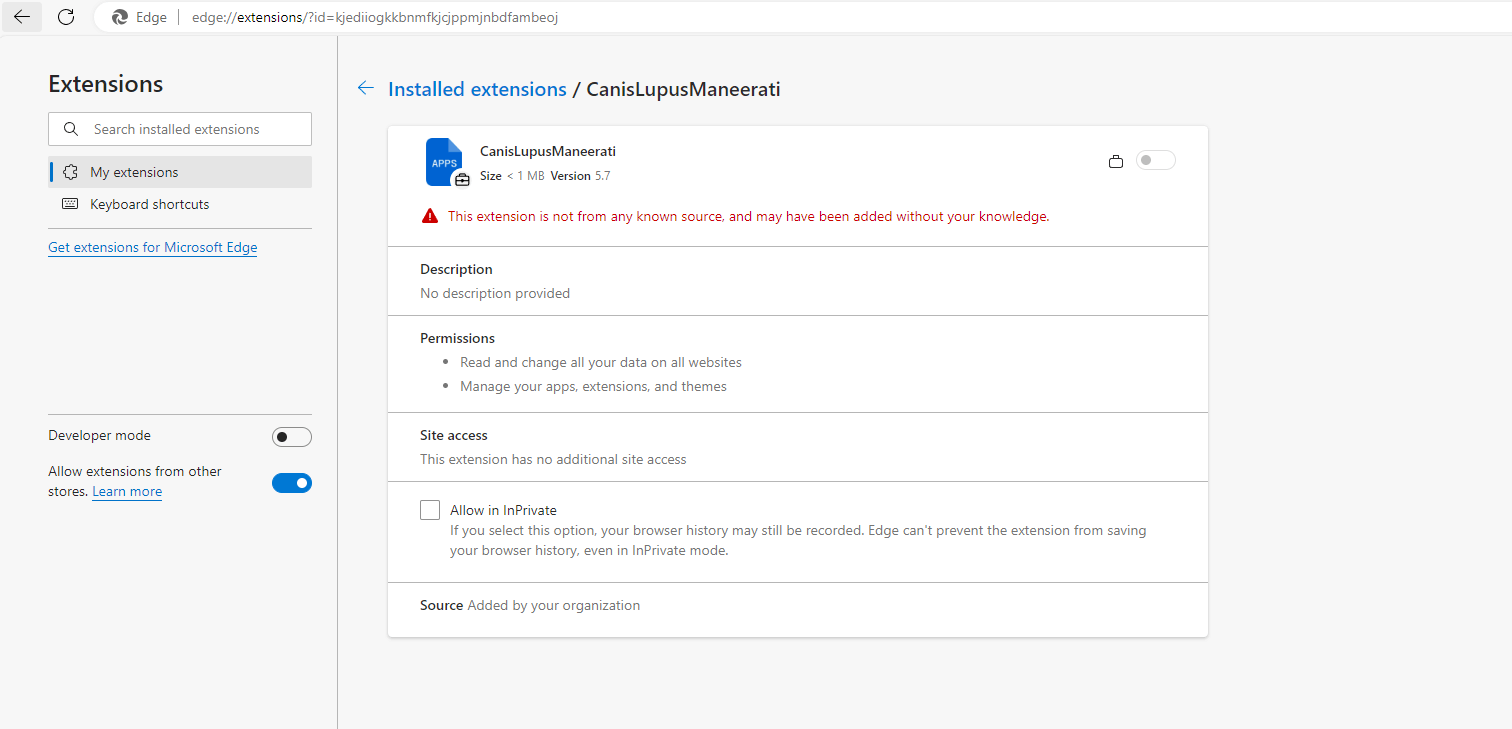
Task: Click the CanisLupusManeerati APPS file icon
Action: [445, 162]
